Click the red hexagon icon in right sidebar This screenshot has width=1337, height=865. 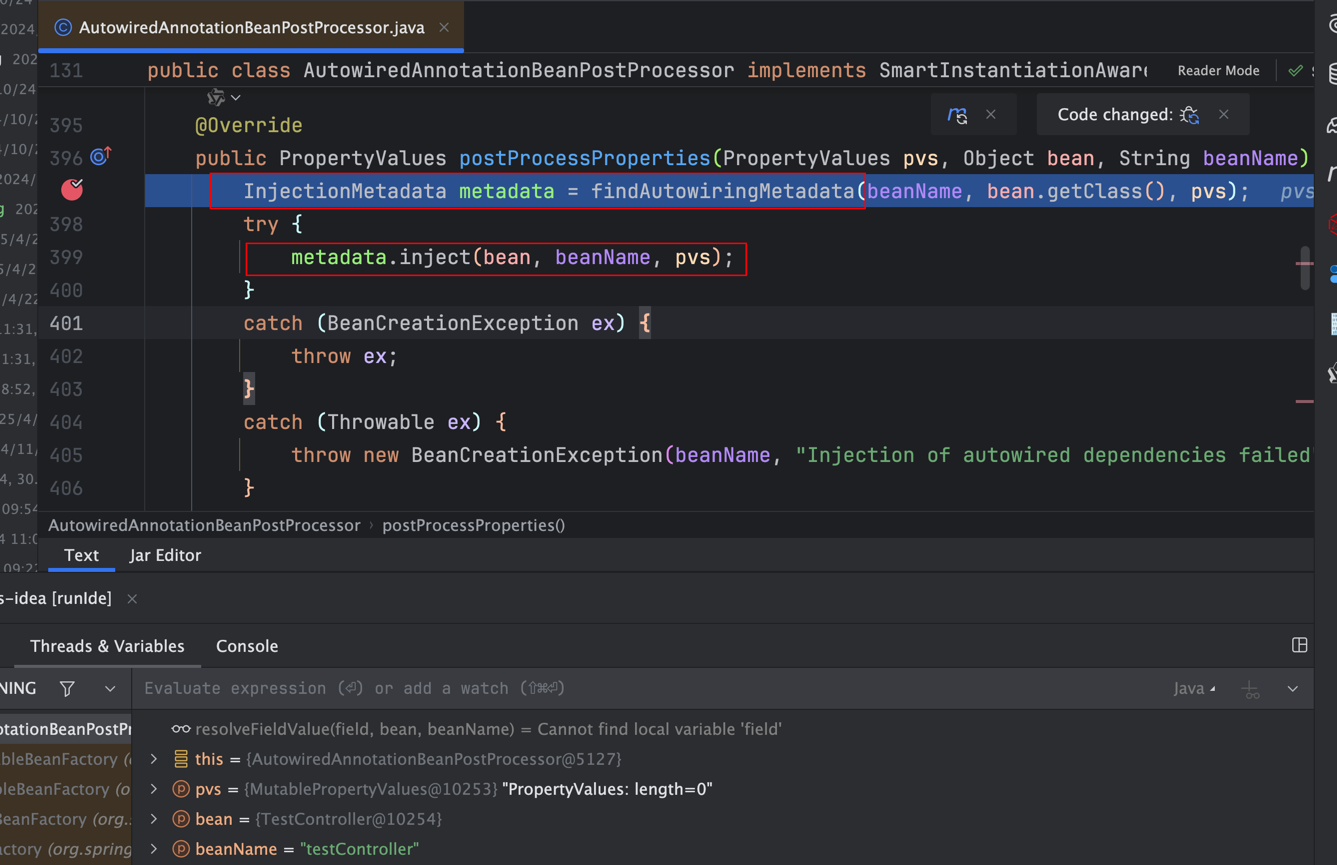[1331, 224]
